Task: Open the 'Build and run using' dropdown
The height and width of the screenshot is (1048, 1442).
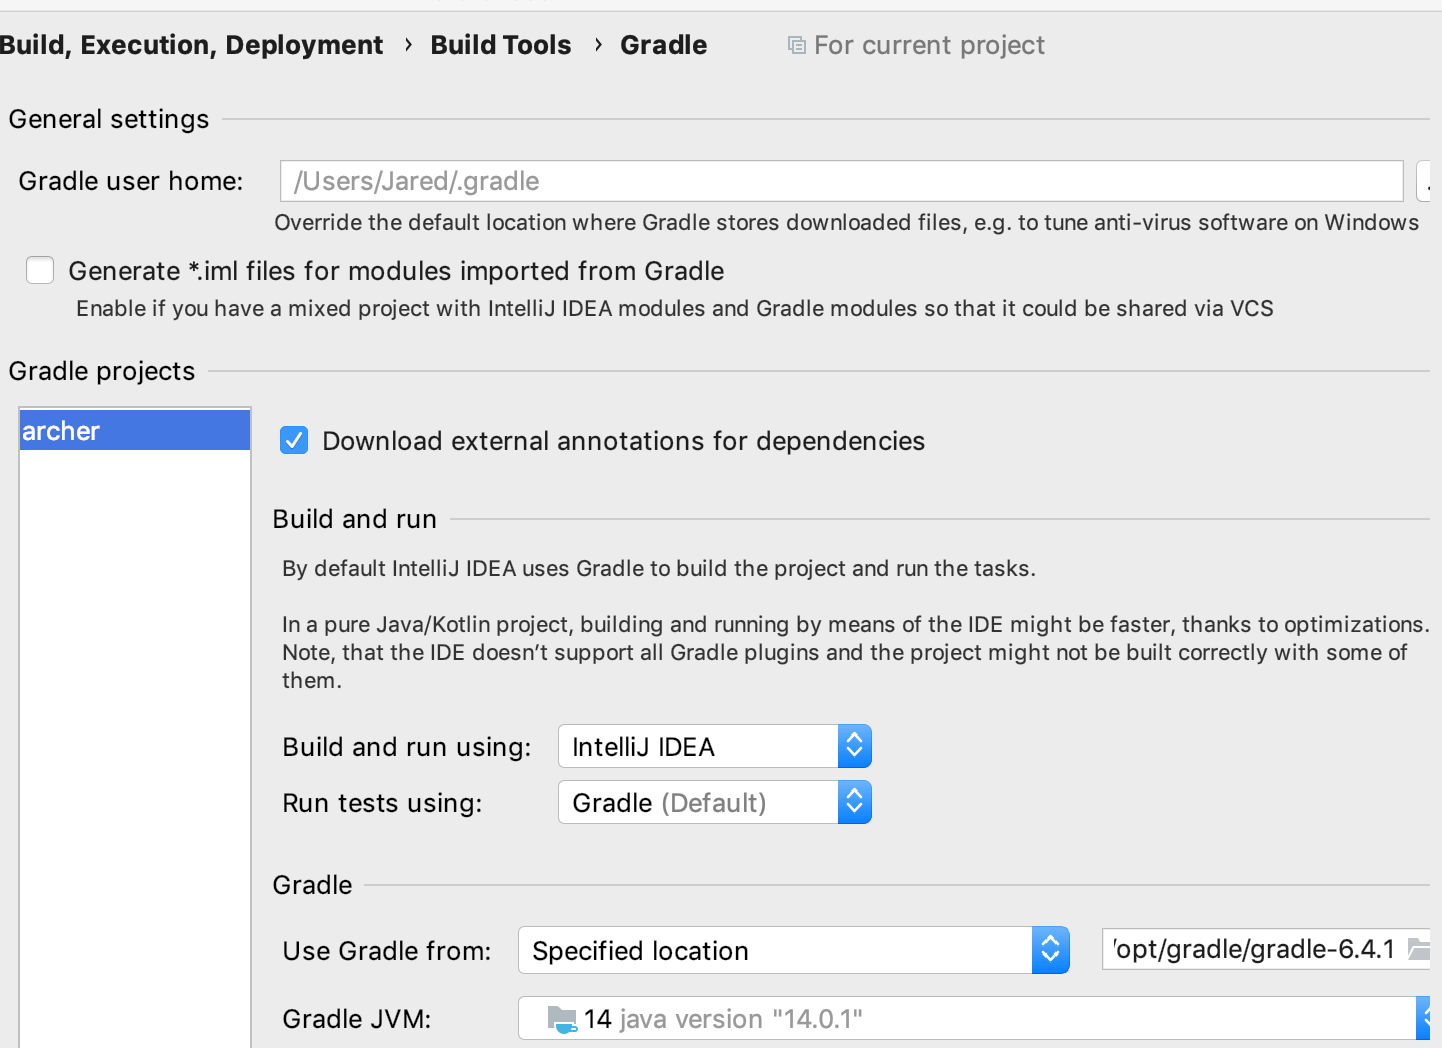Action: tap(714, 747)
